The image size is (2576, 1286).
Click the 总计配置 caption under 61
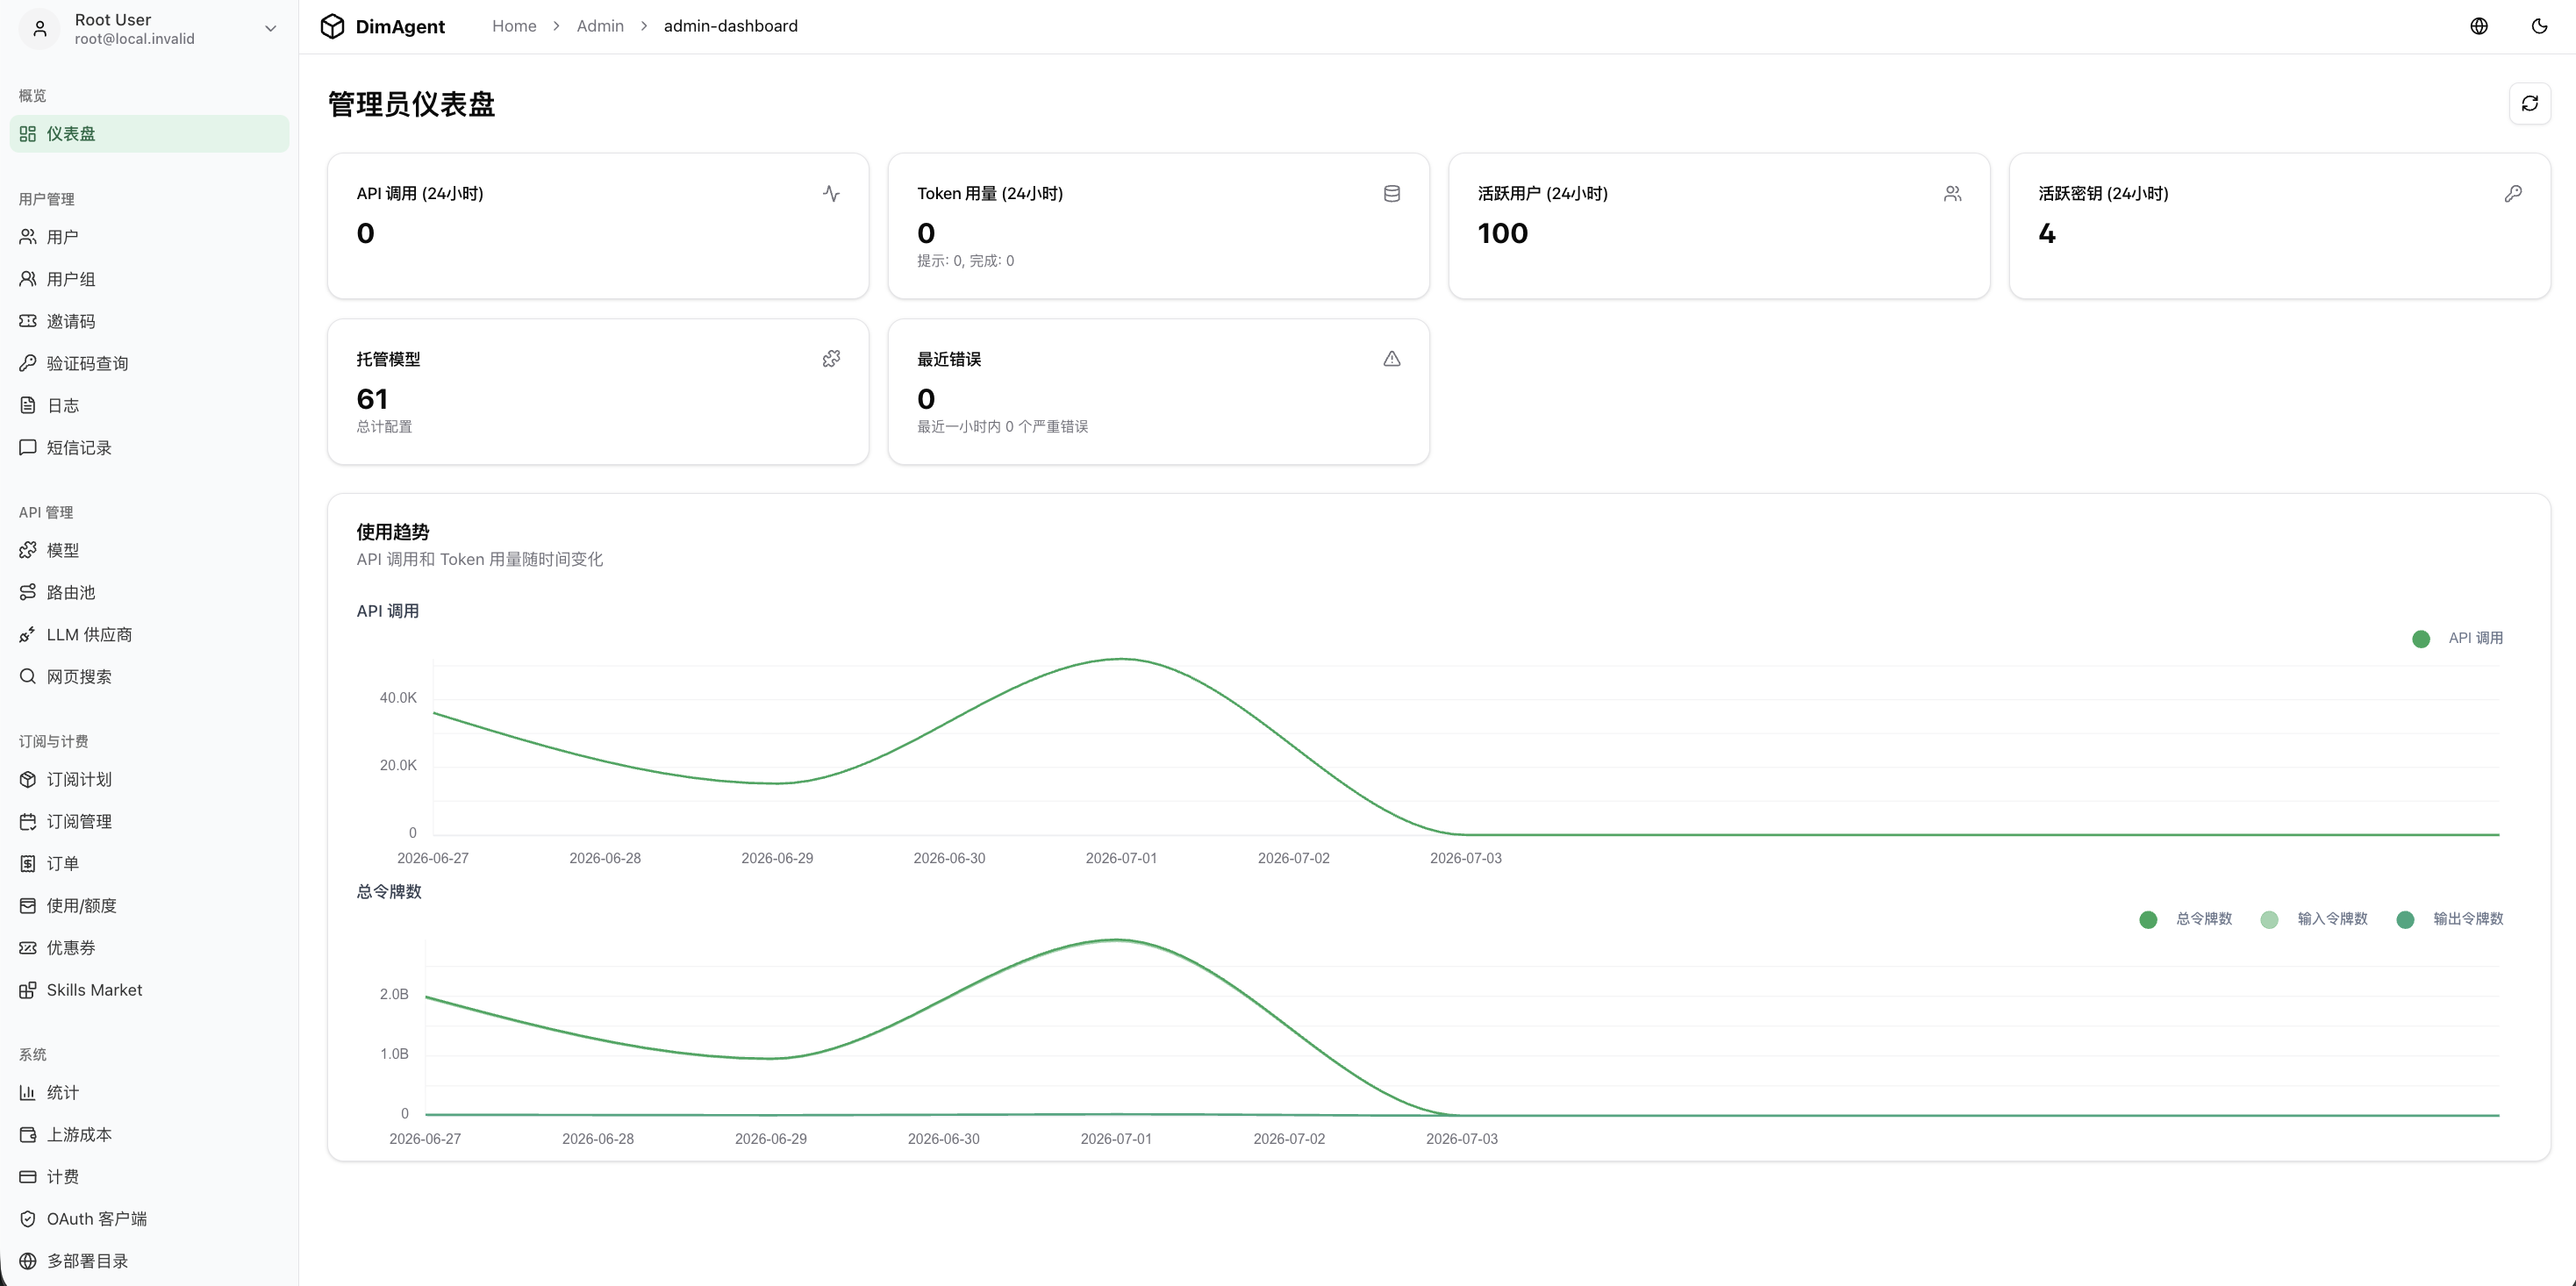coord(384,427)
